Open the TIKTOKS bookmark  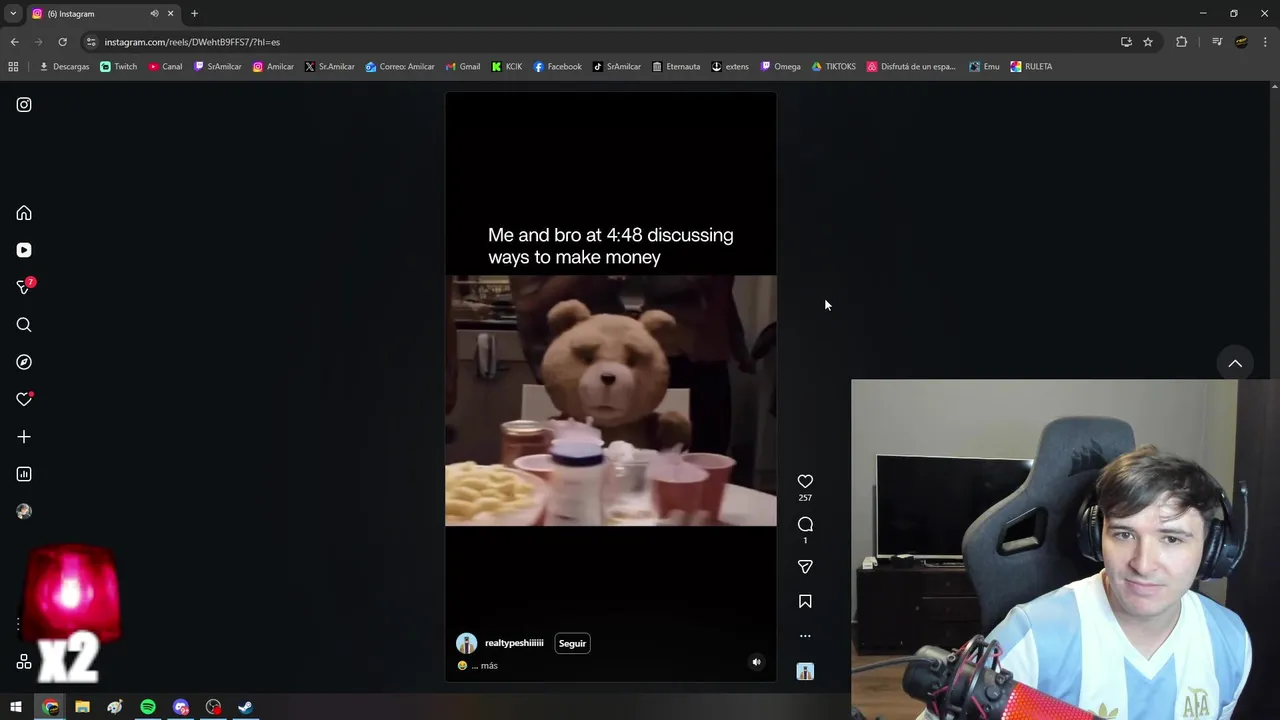[833, 67]
